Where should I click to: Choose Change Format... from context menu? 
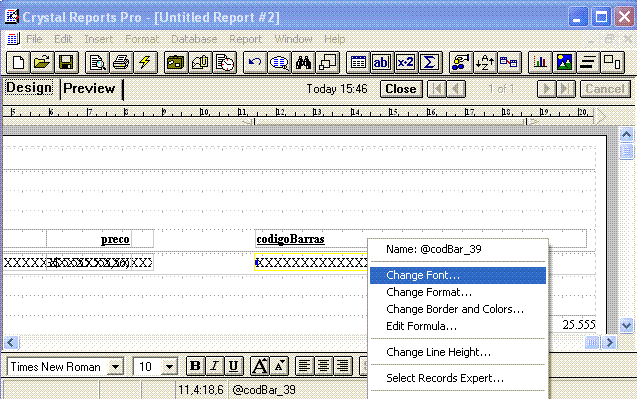tap(458, 292)
